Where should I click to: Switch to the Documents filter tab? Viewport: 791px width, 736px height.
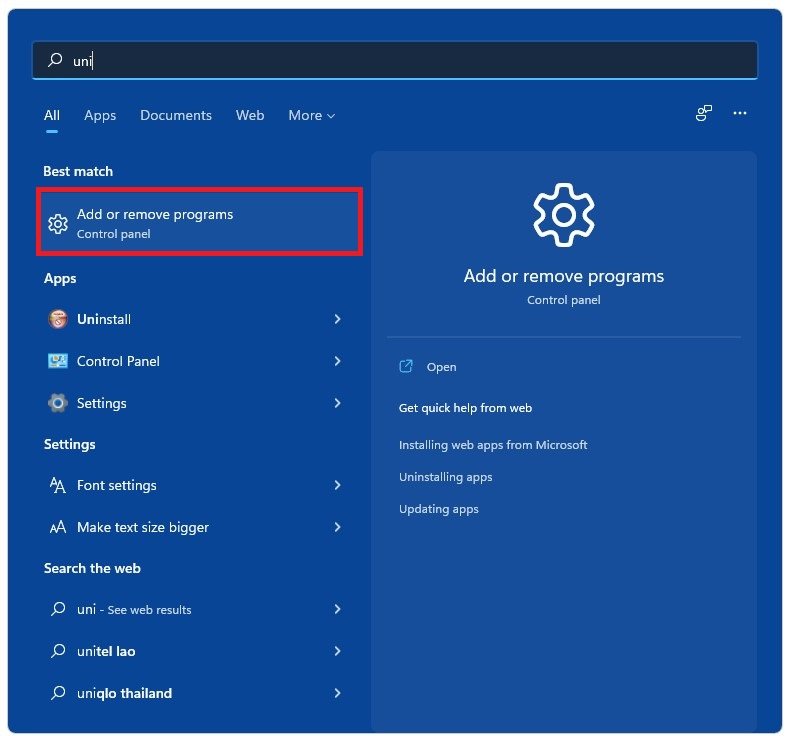pyautogui.click(x=176, y=115)
